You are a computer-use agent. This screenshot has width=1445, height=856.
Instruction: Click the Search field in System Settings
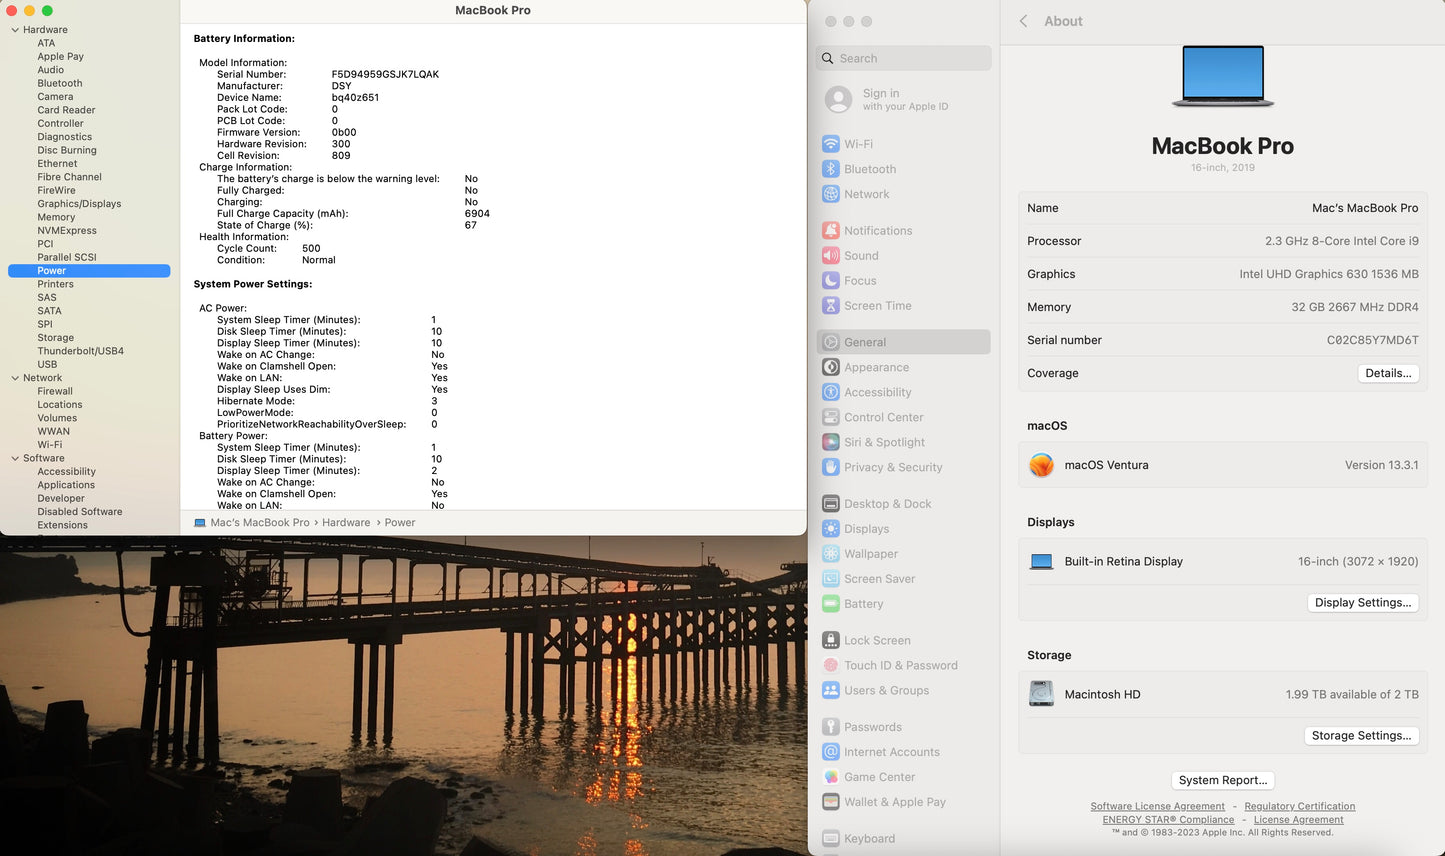tap(904, 58)
